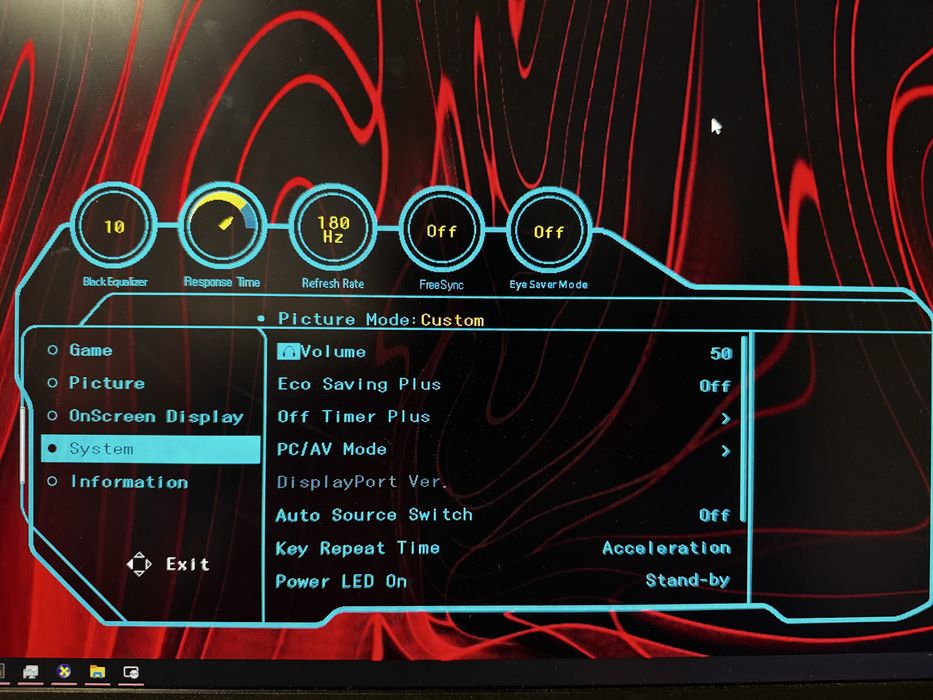Change the Power LED On Stand-by value

click(688, 580)
